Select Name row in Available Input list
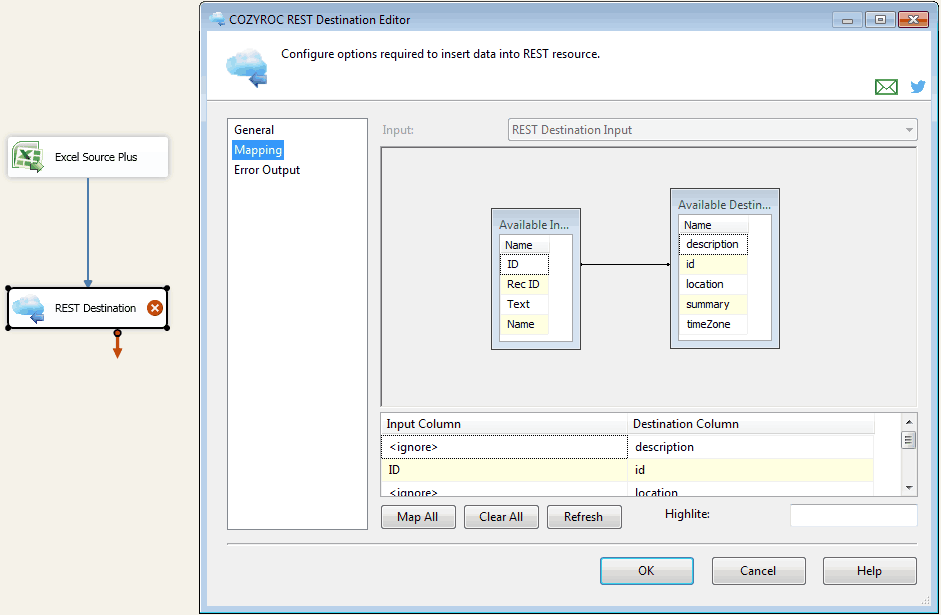This screenshot has height=615, width=941. coord(524,324)
